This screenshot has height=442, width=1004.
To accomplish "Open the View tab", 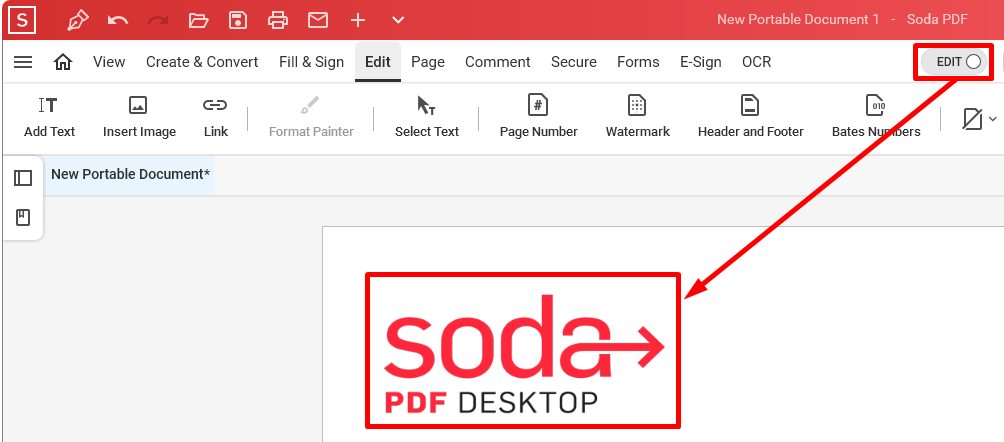I will pyautogui.click(x=109, y=62).
